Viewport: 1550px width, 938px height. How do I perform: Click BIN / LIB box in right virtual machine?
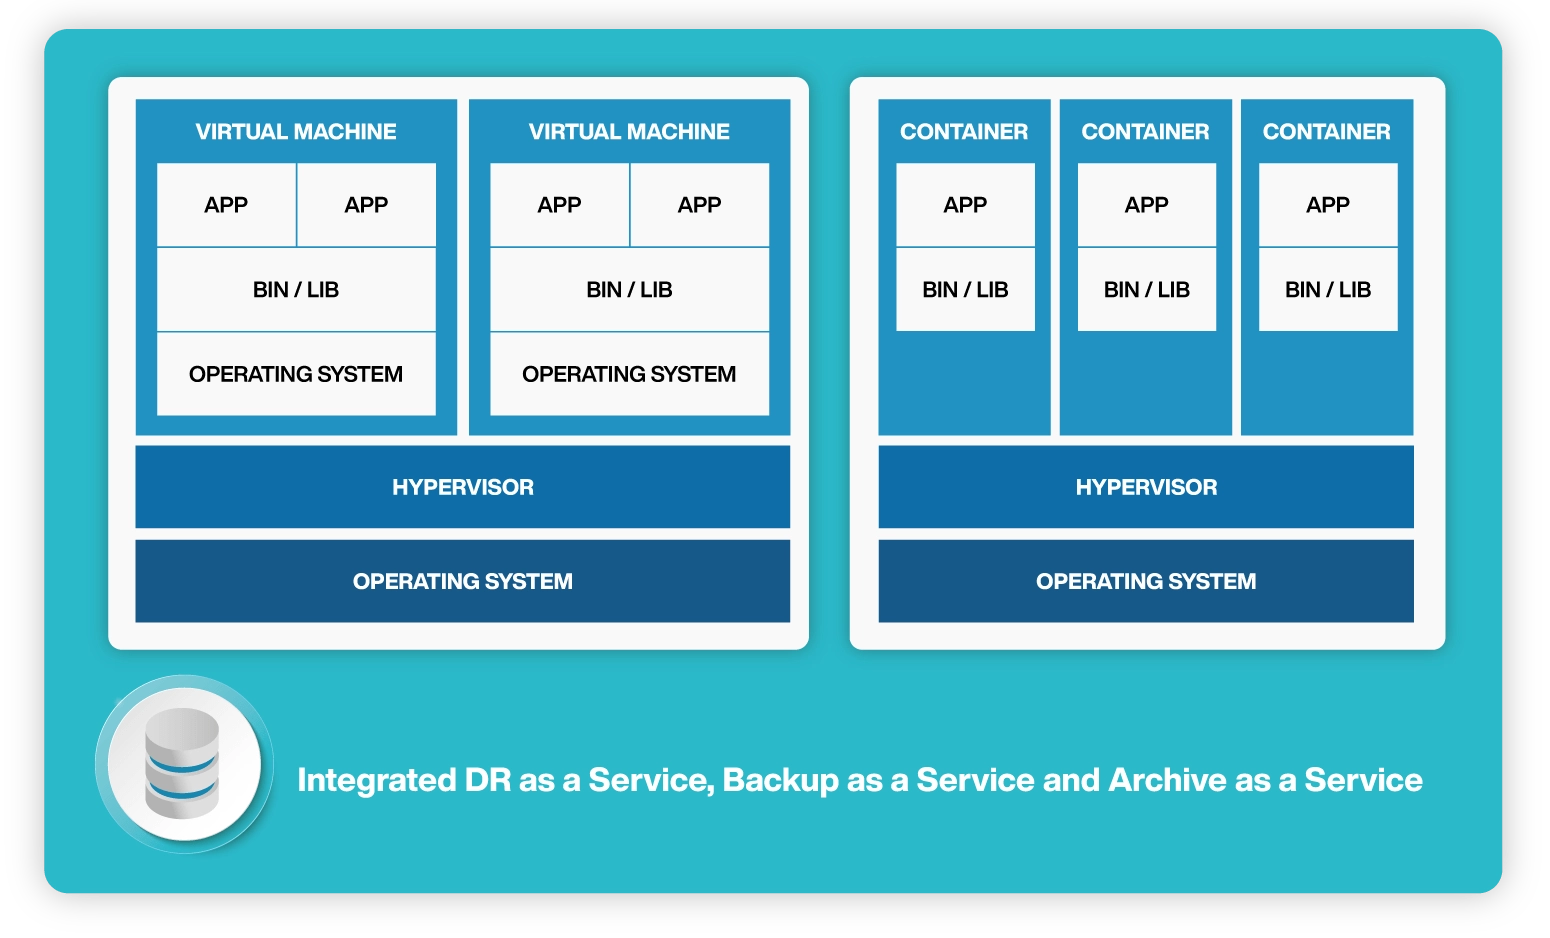(629, 290)
